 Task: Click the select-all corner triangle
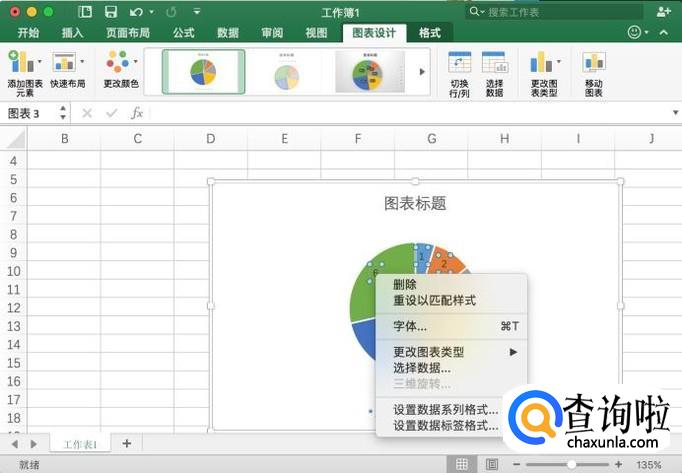click(x=16, y=139)
